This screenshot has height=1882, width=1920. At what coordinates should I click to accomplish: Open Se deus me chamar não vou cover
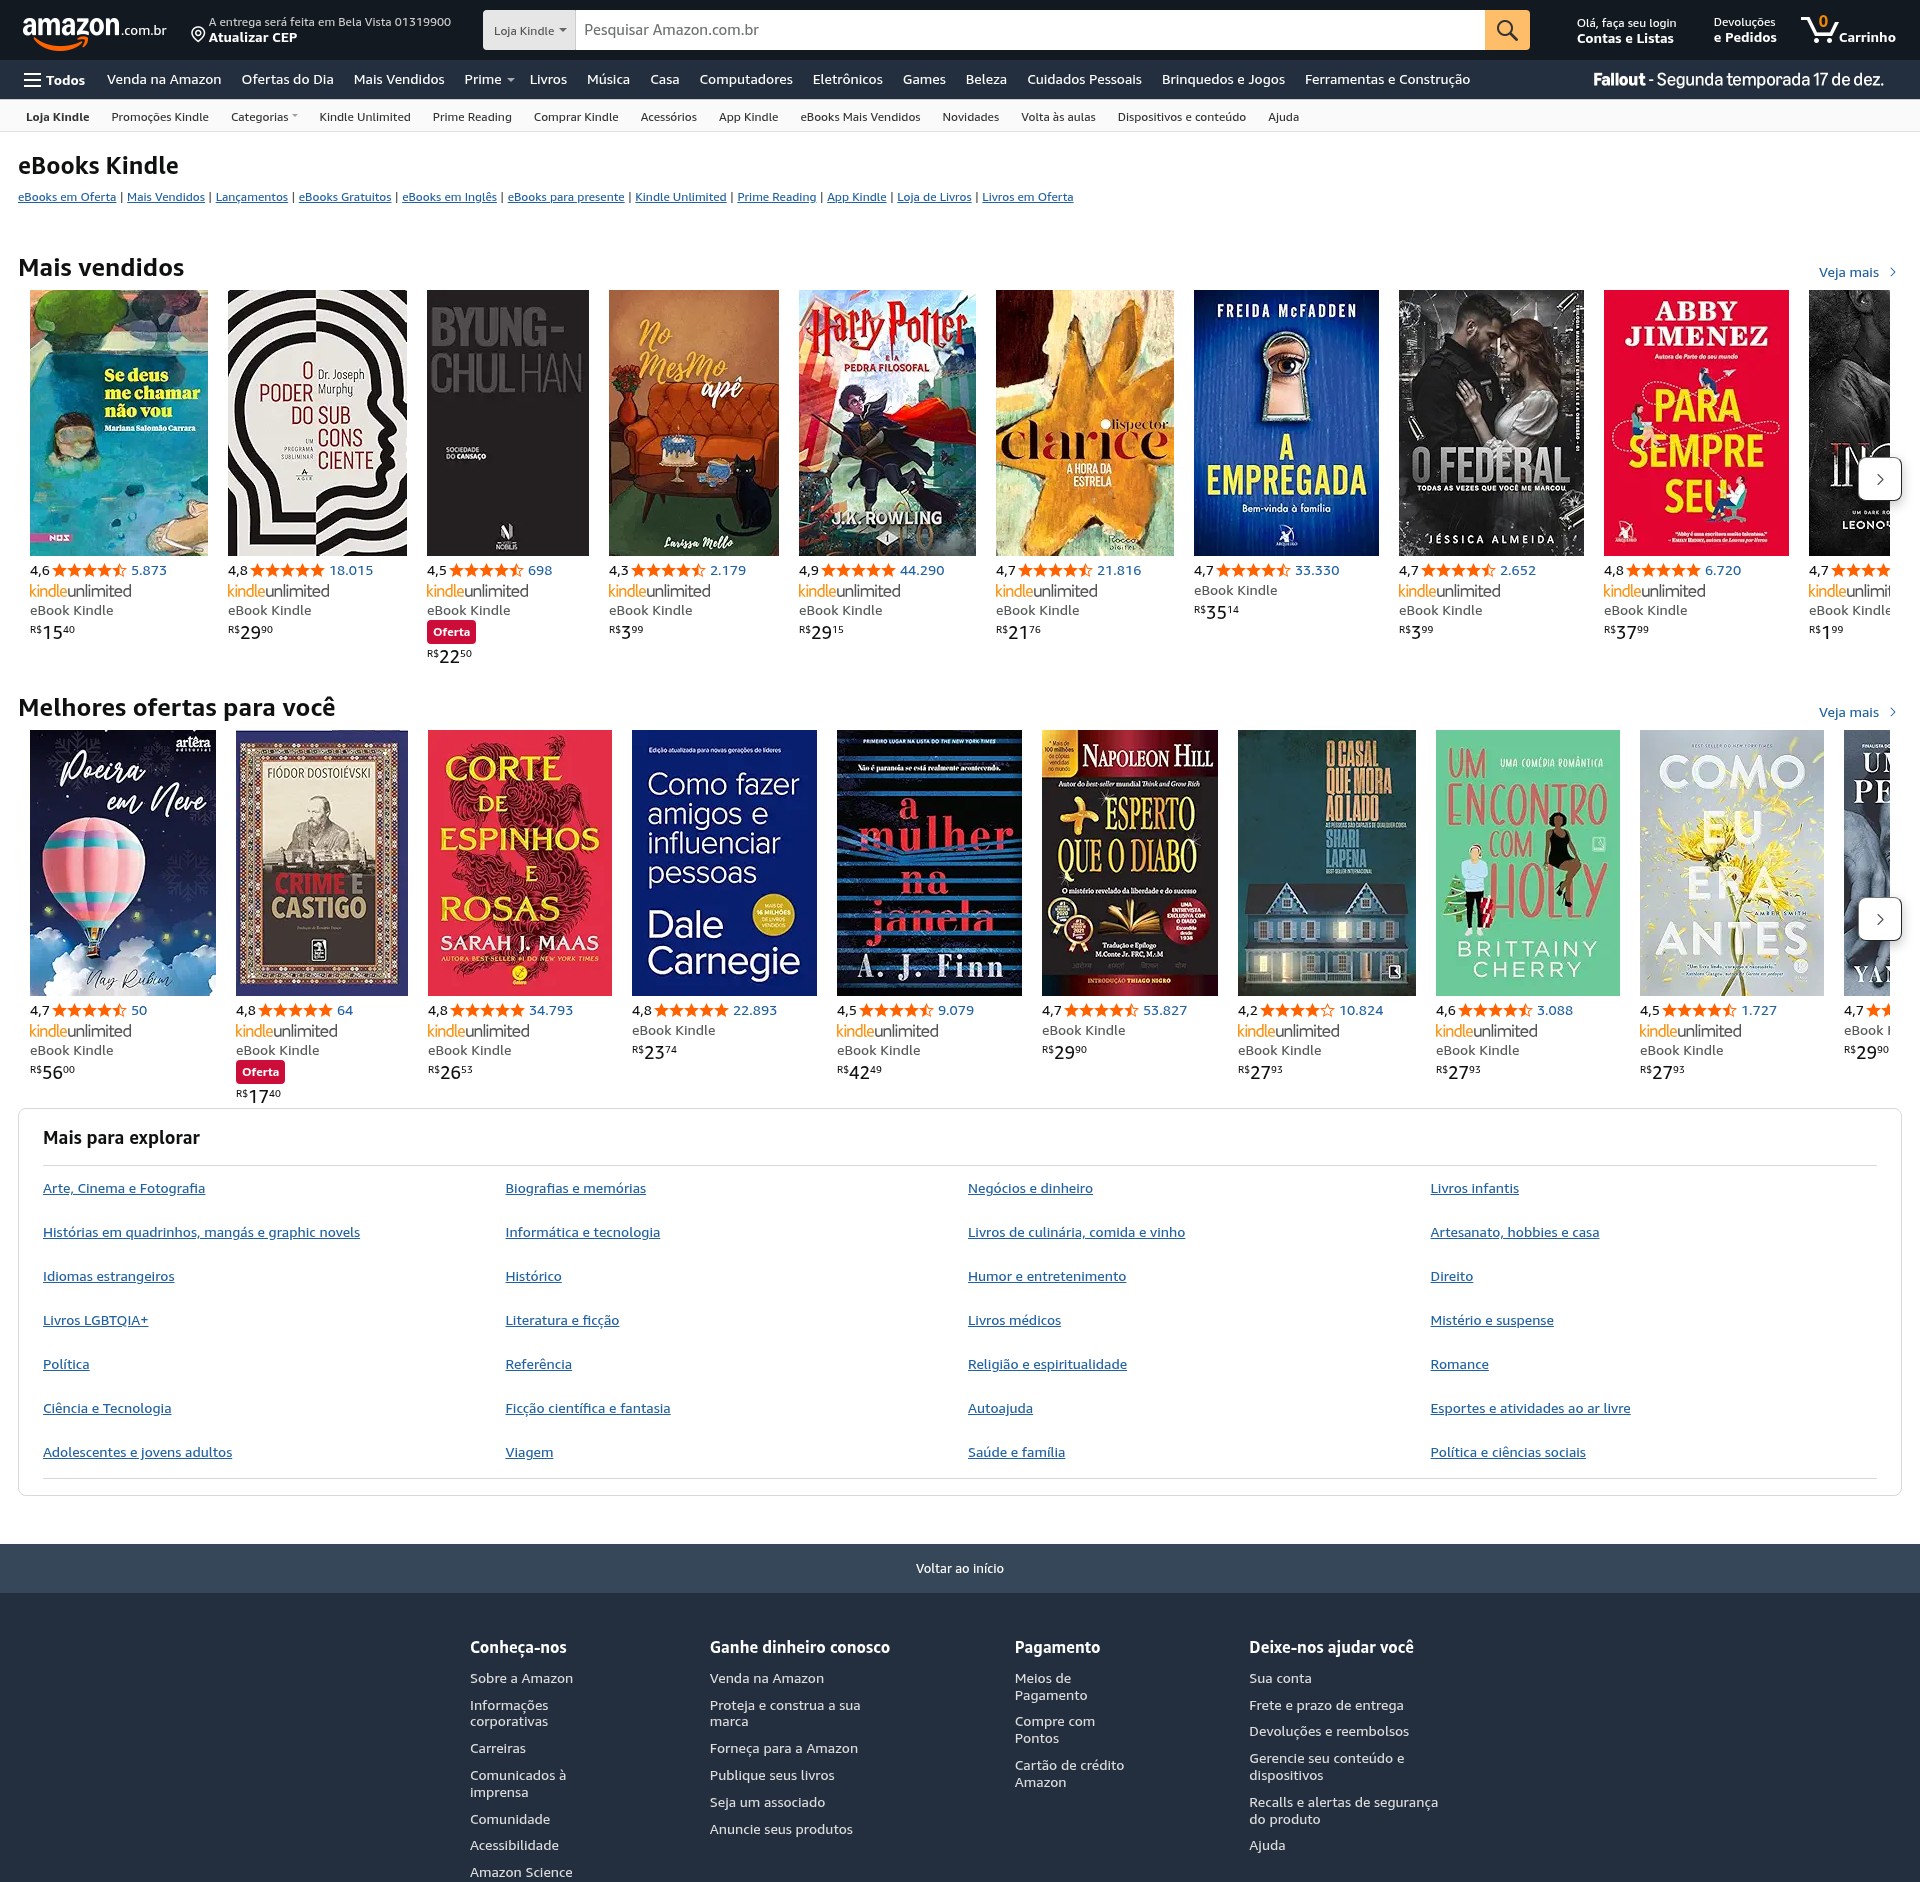[119, 423]
